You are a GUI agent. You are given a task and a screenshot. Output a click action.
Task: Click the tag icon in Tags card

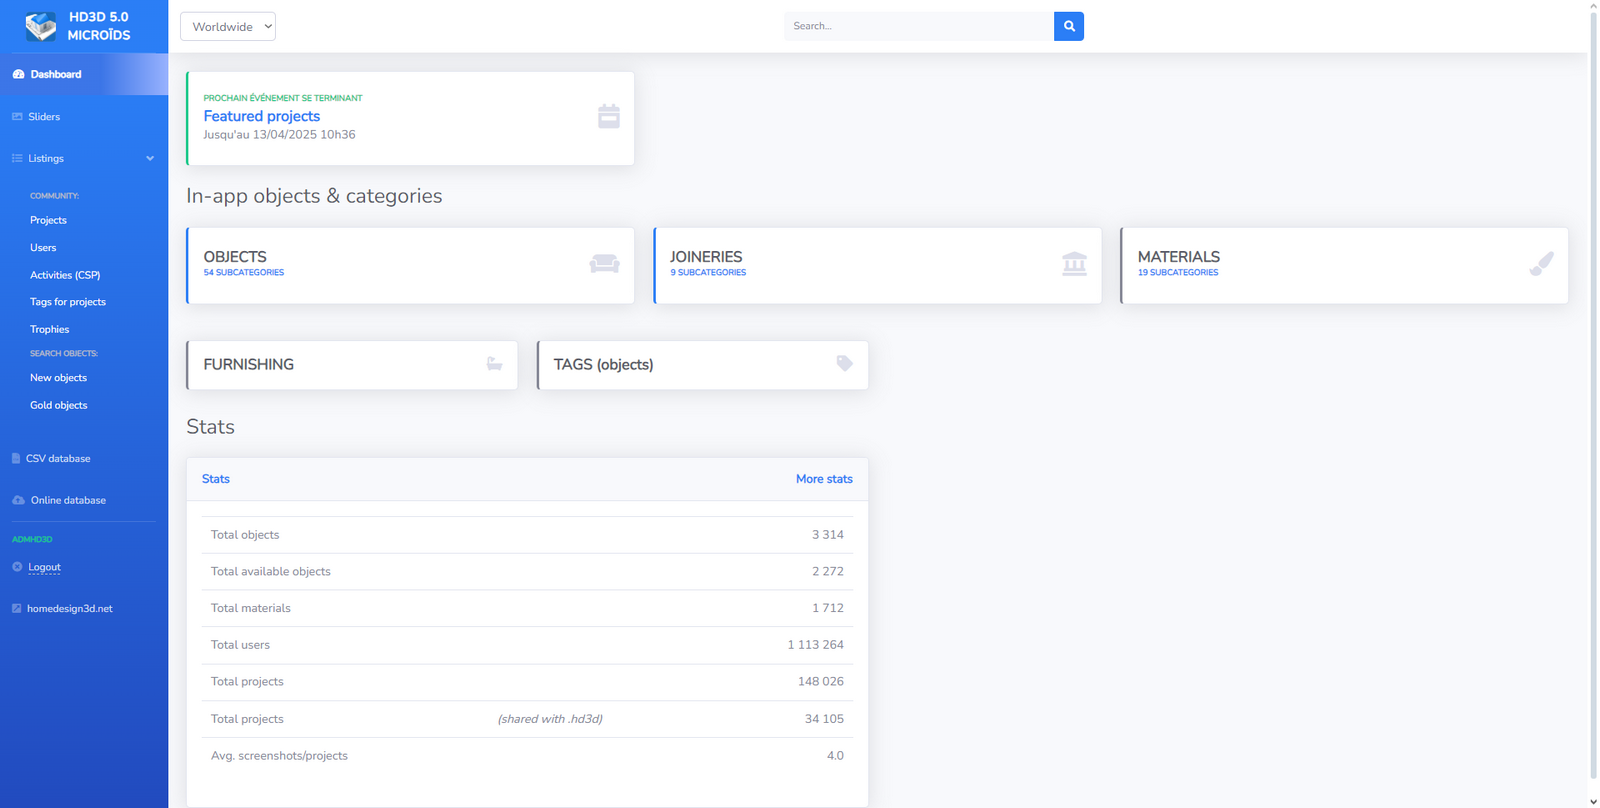point(844,364)
